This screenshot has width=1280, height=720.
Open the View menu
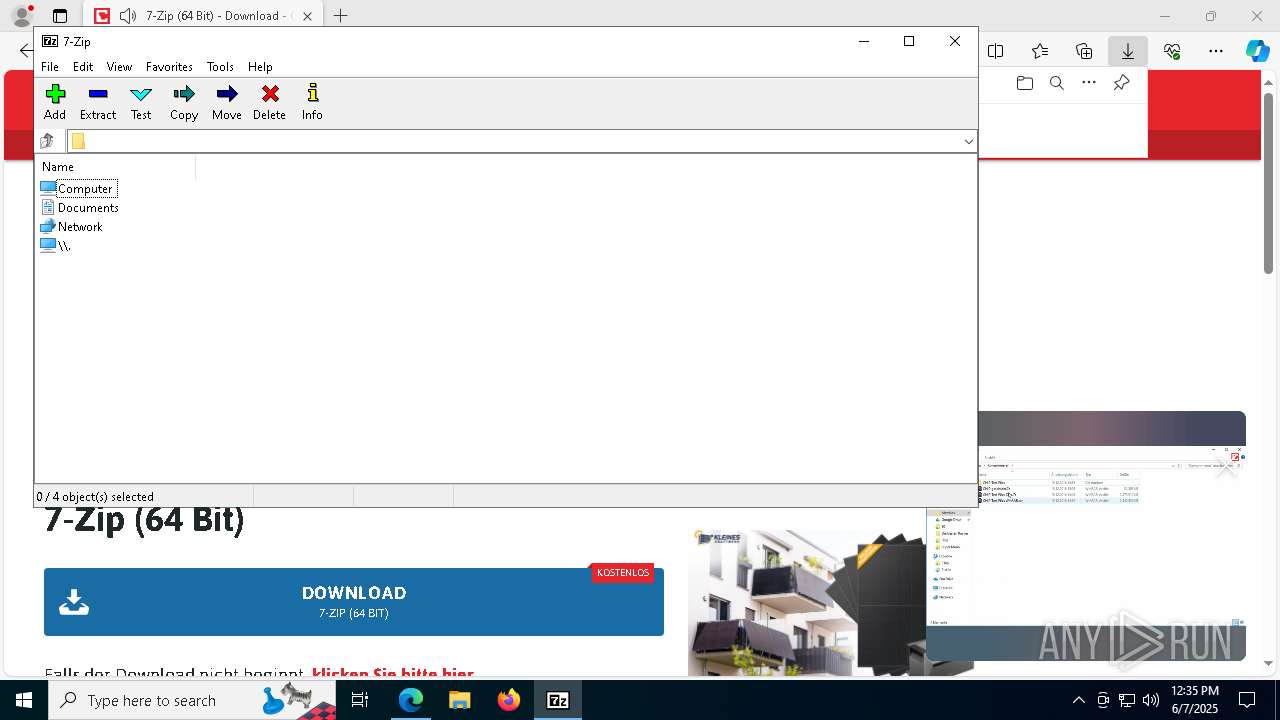(119, 67)
